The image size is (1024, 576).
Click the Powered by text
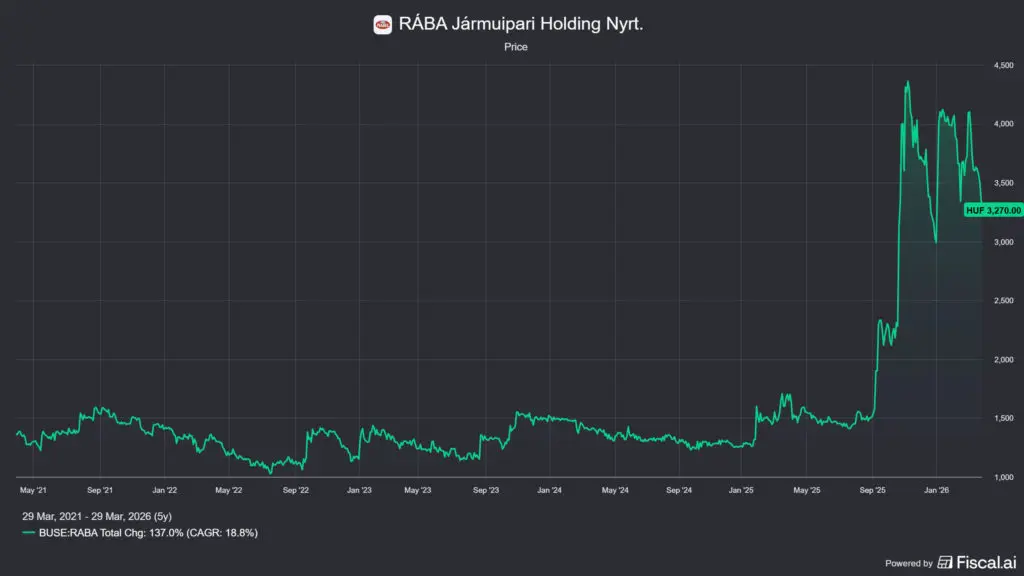(908, 563)
